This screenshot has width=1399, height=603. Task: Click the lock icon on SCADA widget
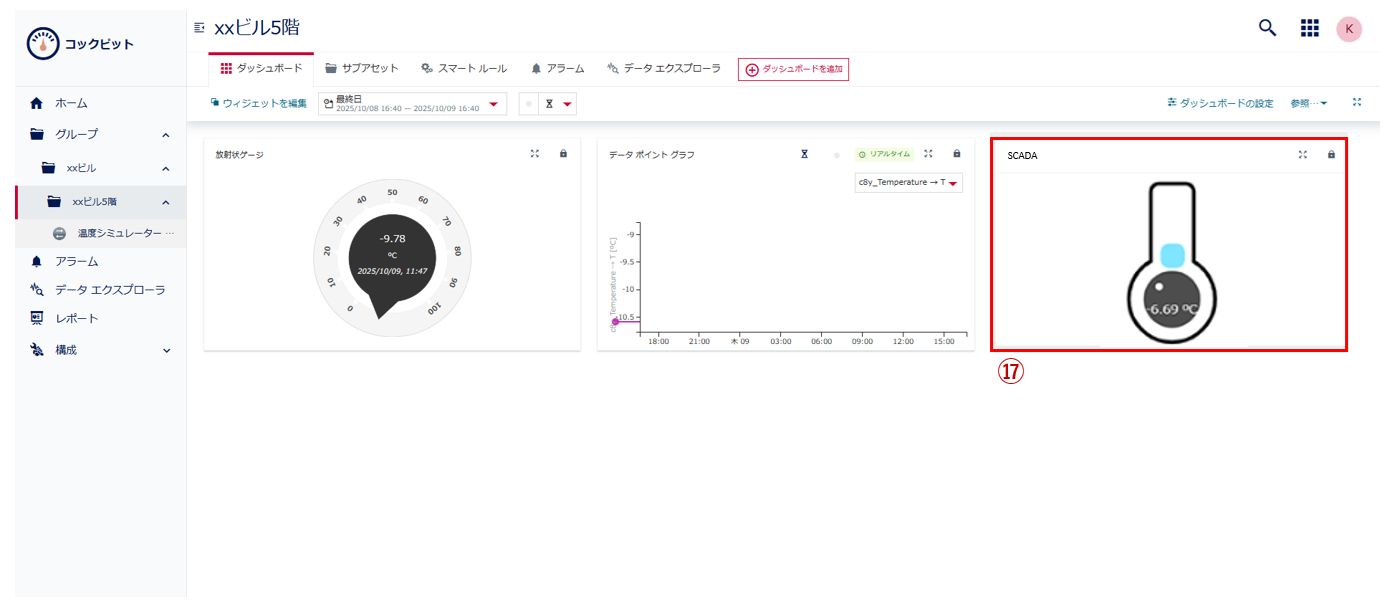click(1331, 155)
